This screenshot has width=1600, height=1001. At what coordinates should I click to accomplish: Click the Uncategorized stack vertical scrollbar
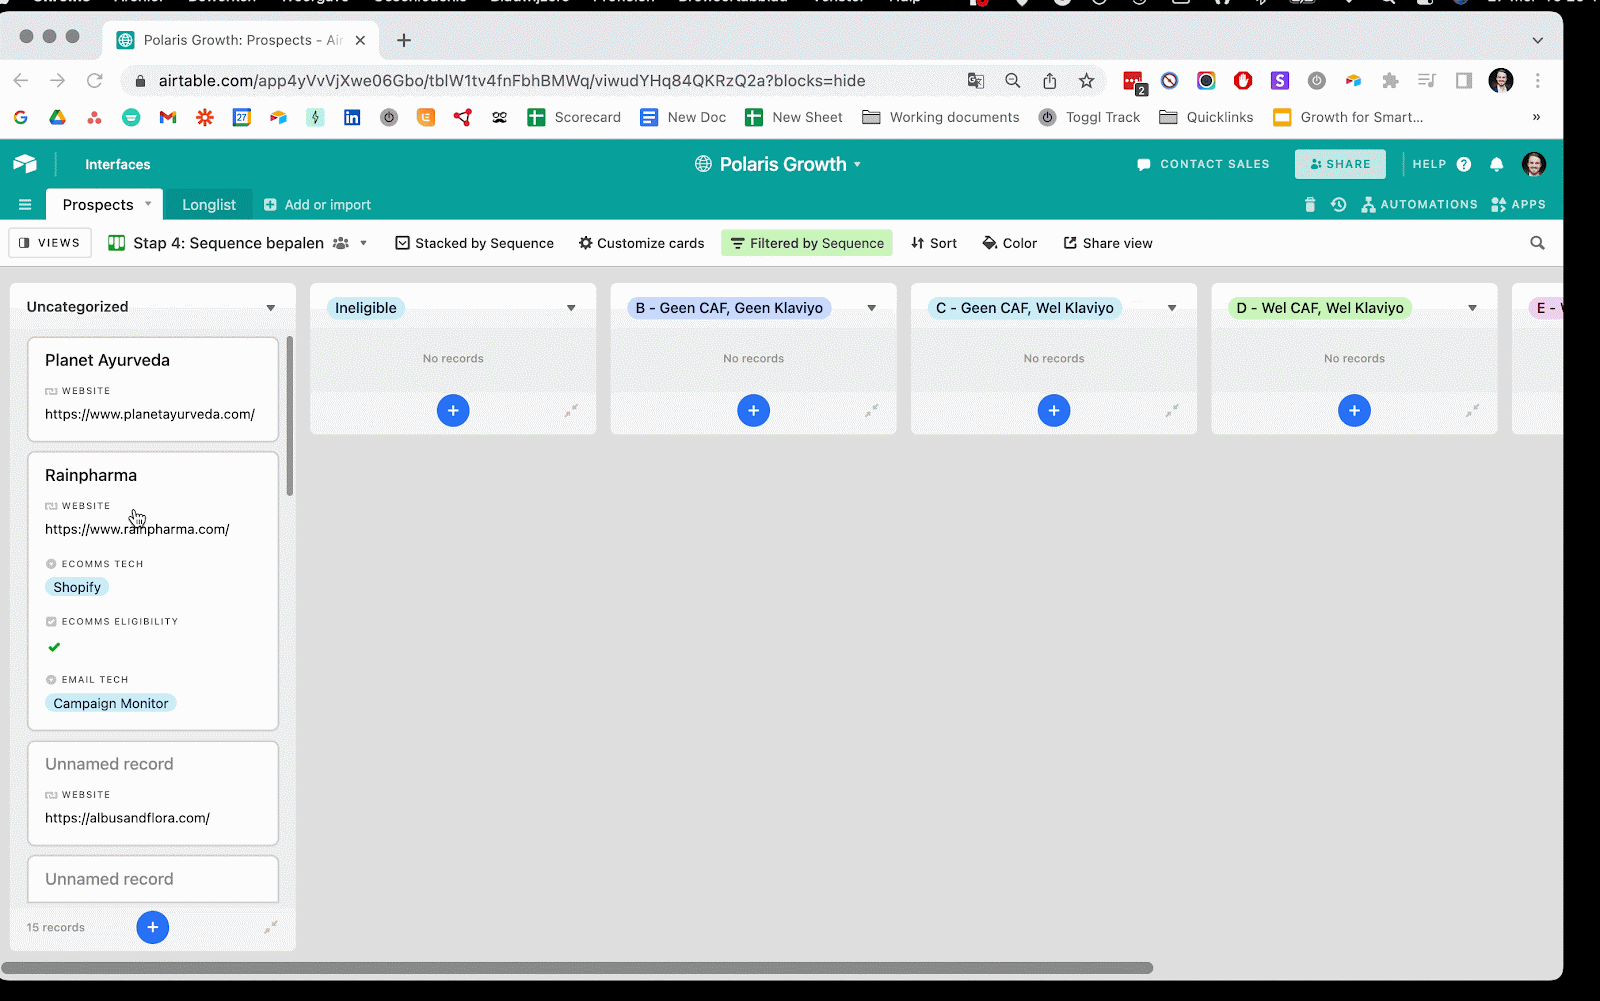click(290, 415)
